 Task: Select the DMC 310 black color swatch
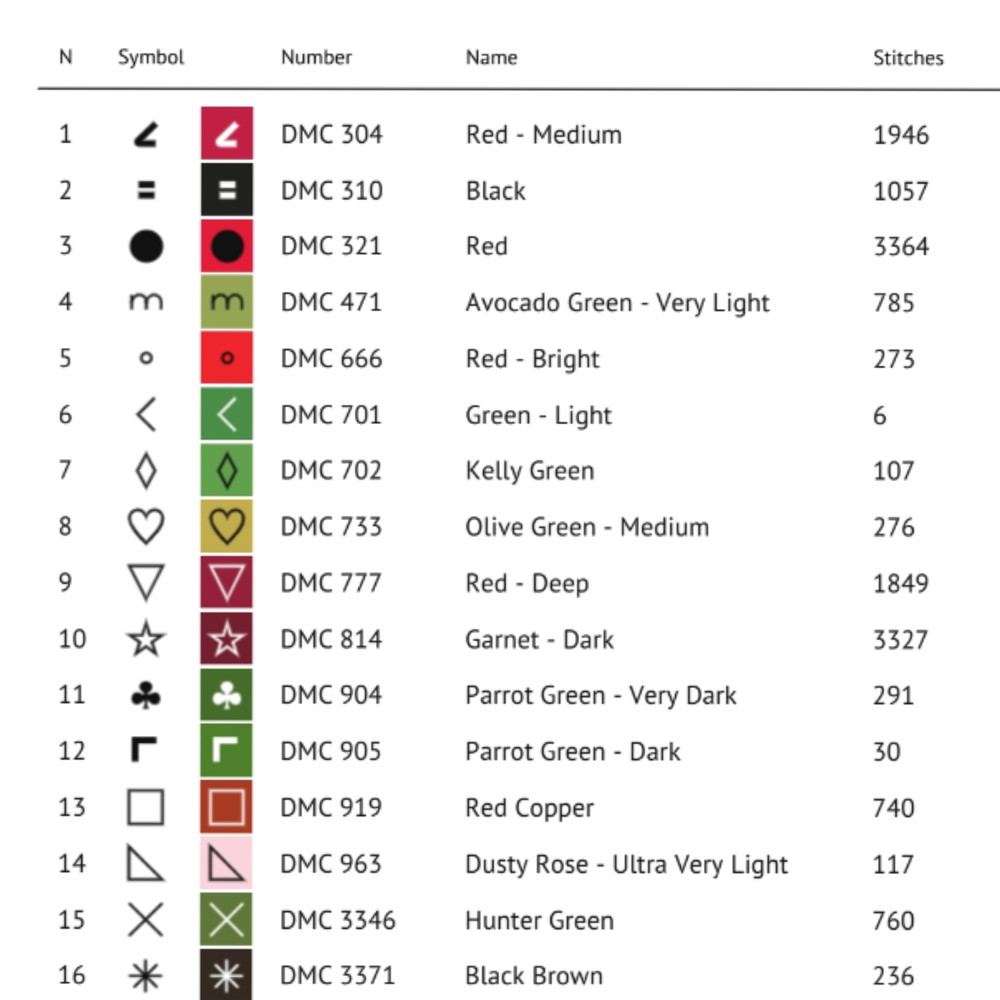[227, 190]
